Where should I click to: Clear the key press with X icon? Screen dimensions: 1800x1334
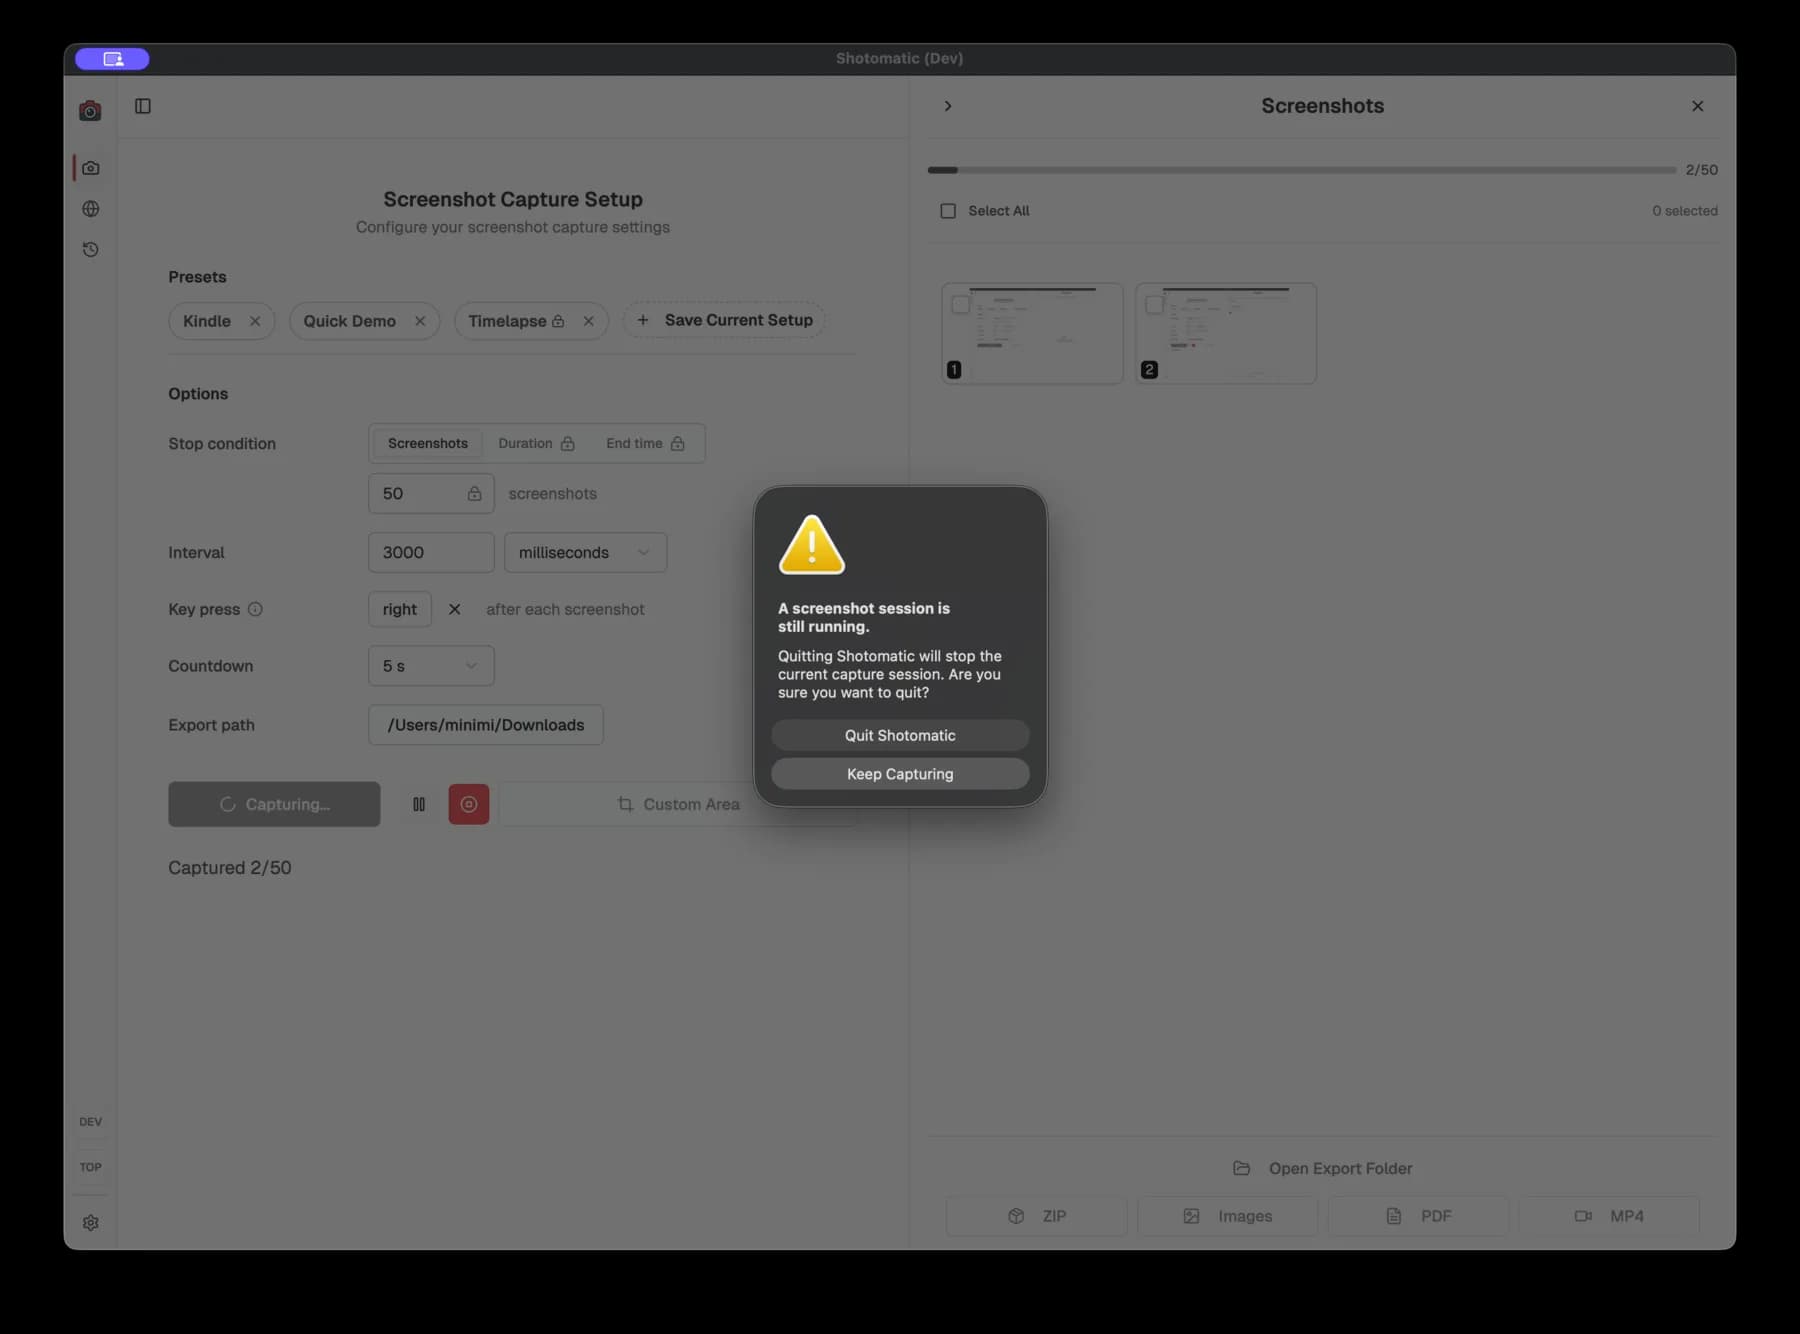(x=455, y=609)
